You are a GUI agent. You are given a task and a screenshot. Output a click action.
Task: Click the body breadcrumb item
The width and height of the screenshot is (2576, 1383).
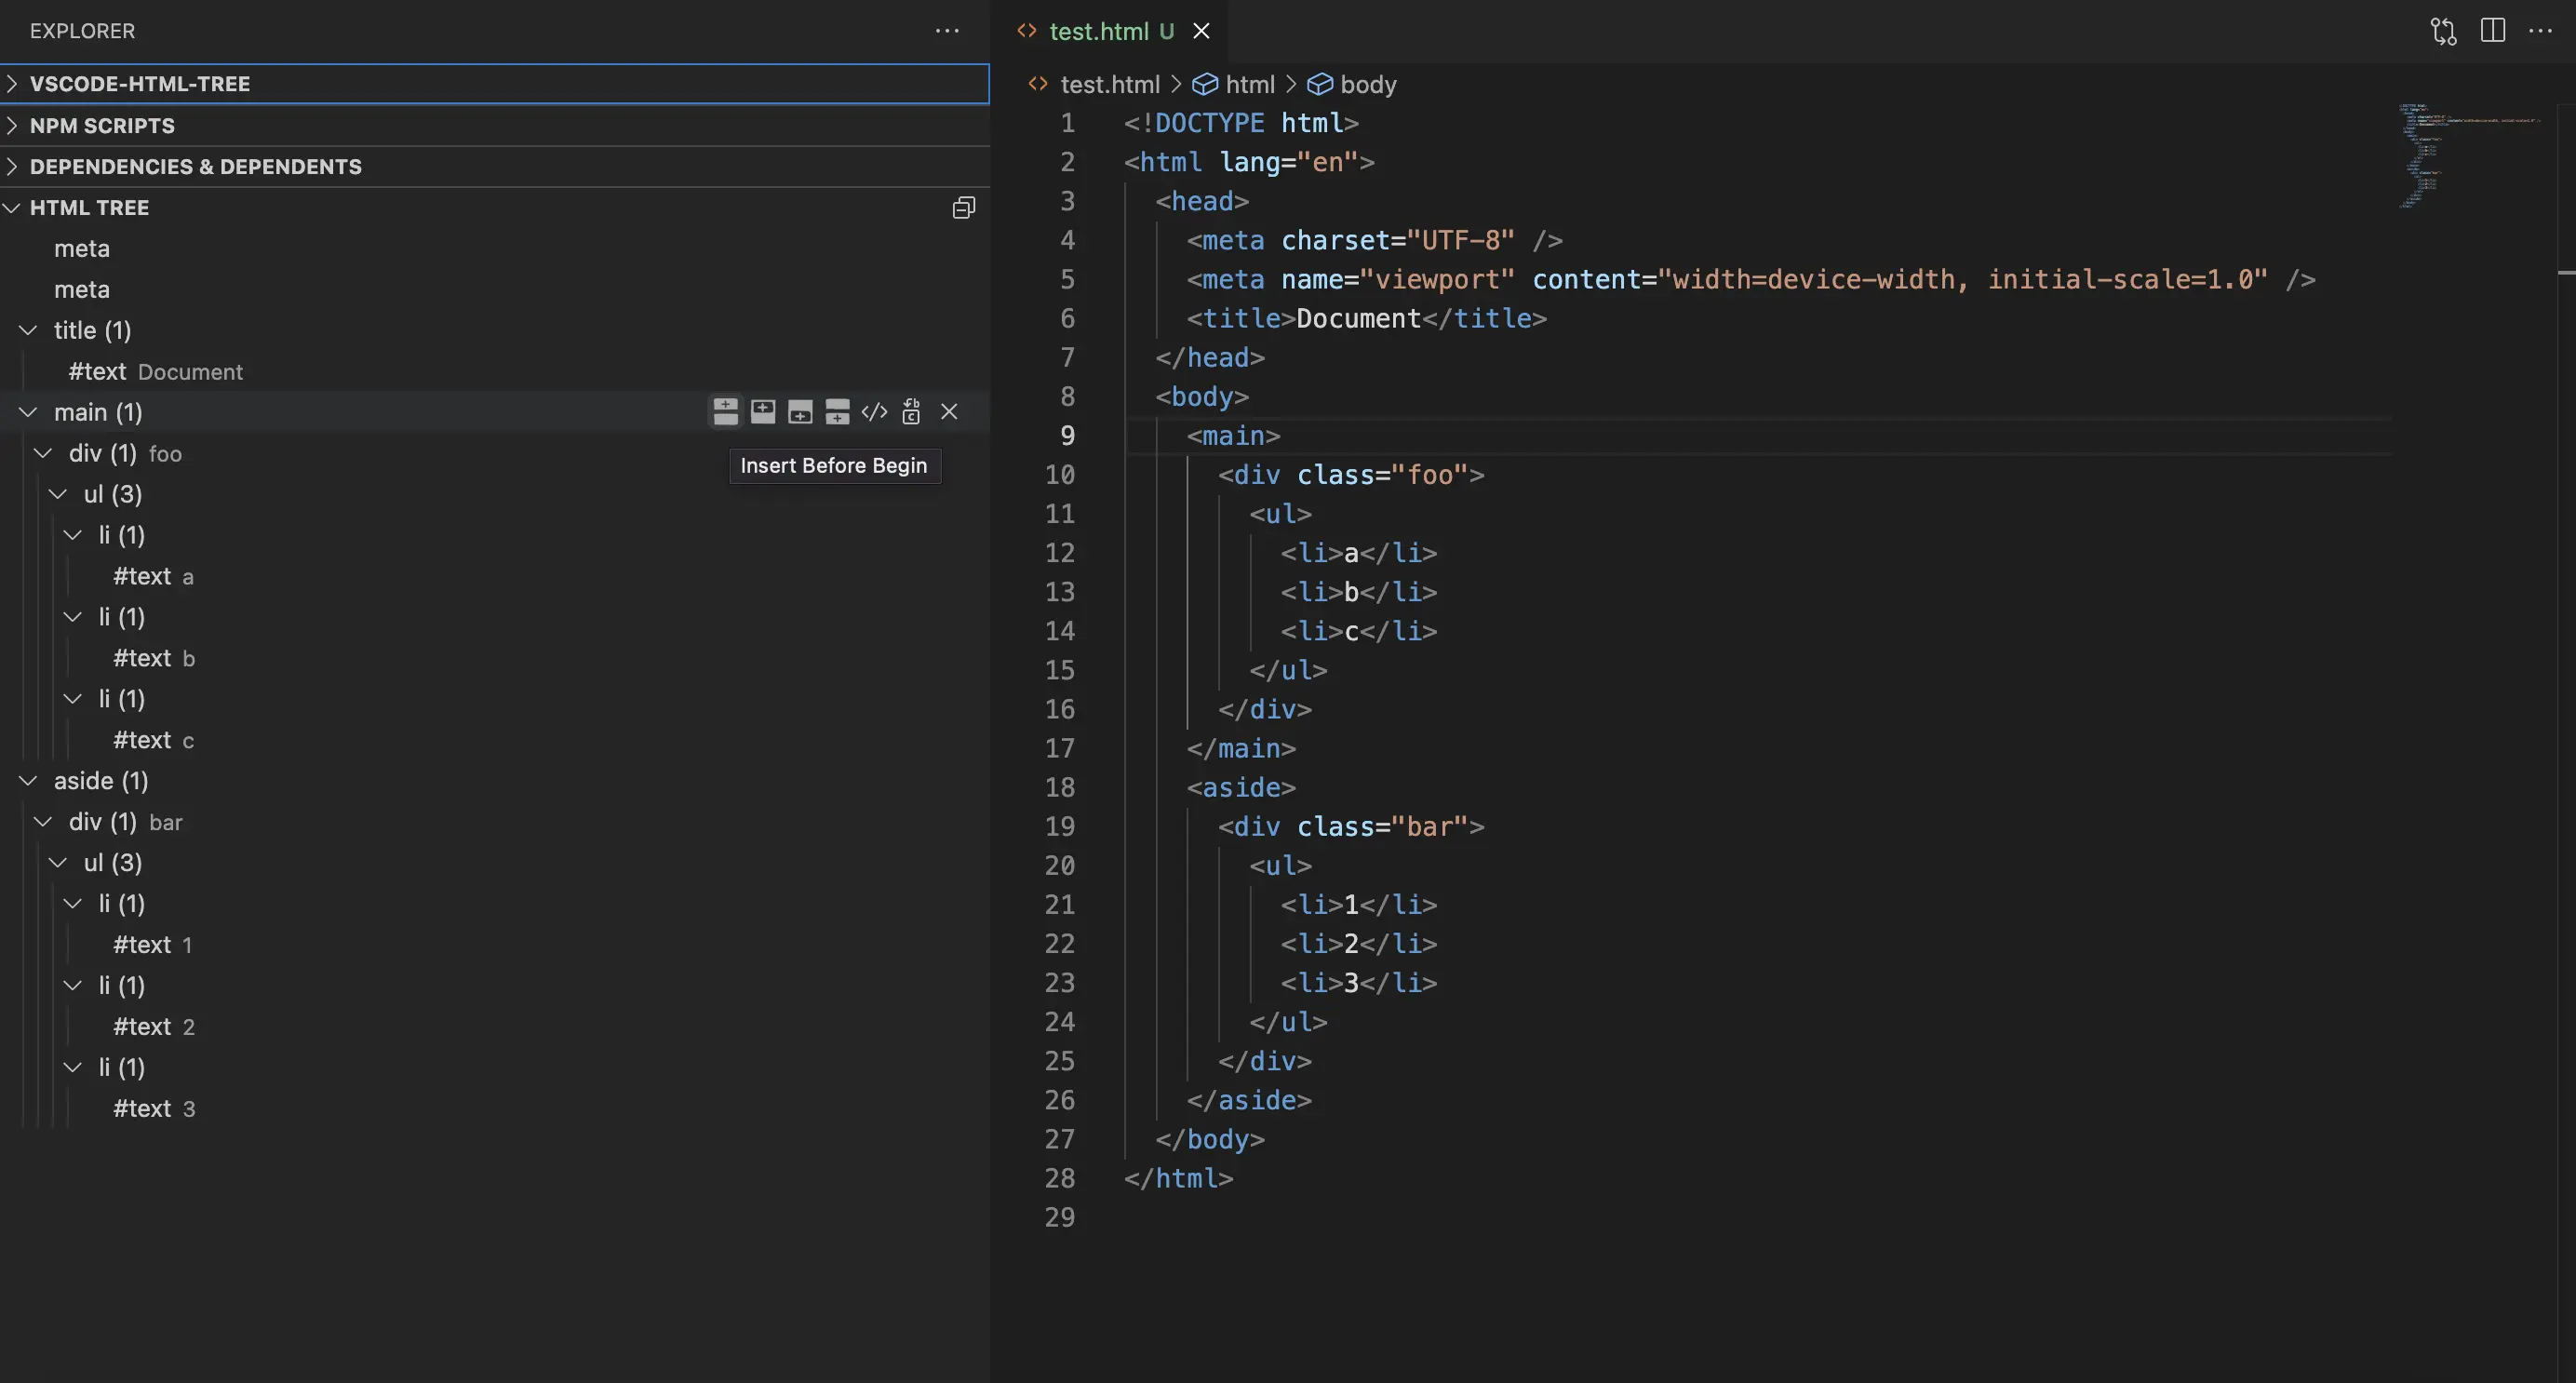(1367, 85)
